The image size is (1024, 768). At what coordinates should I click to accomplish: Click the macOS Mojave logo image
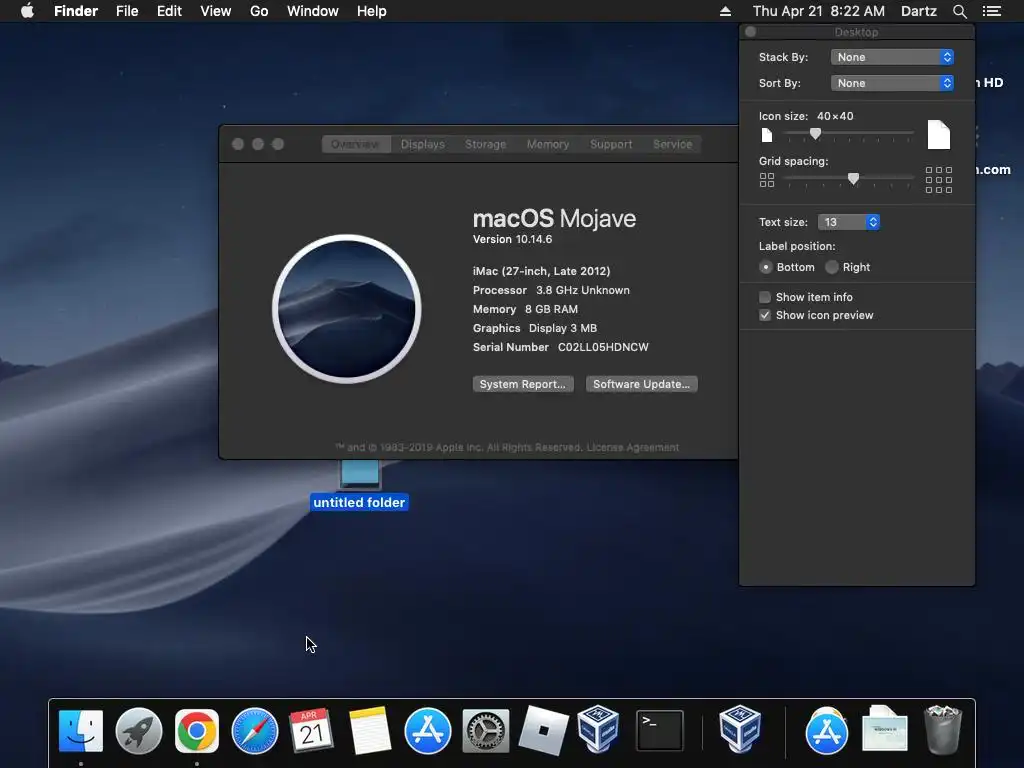pos(347,309)
